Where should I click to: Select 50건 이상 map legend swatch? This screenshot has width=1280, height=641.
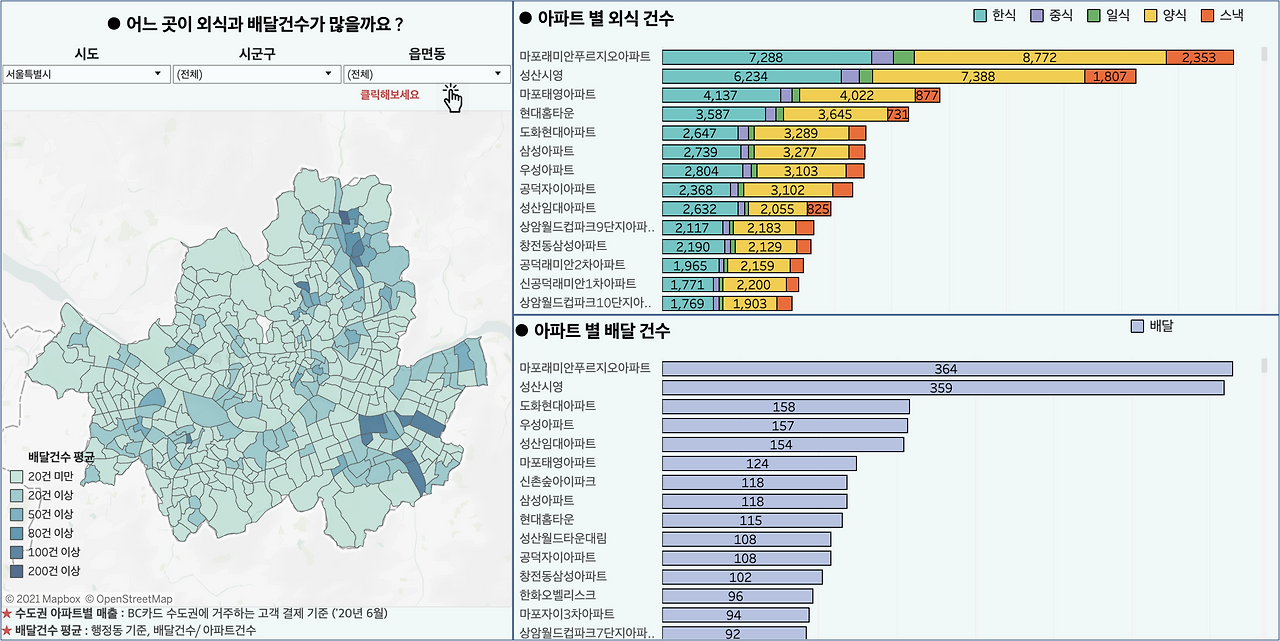click(17, 514)
